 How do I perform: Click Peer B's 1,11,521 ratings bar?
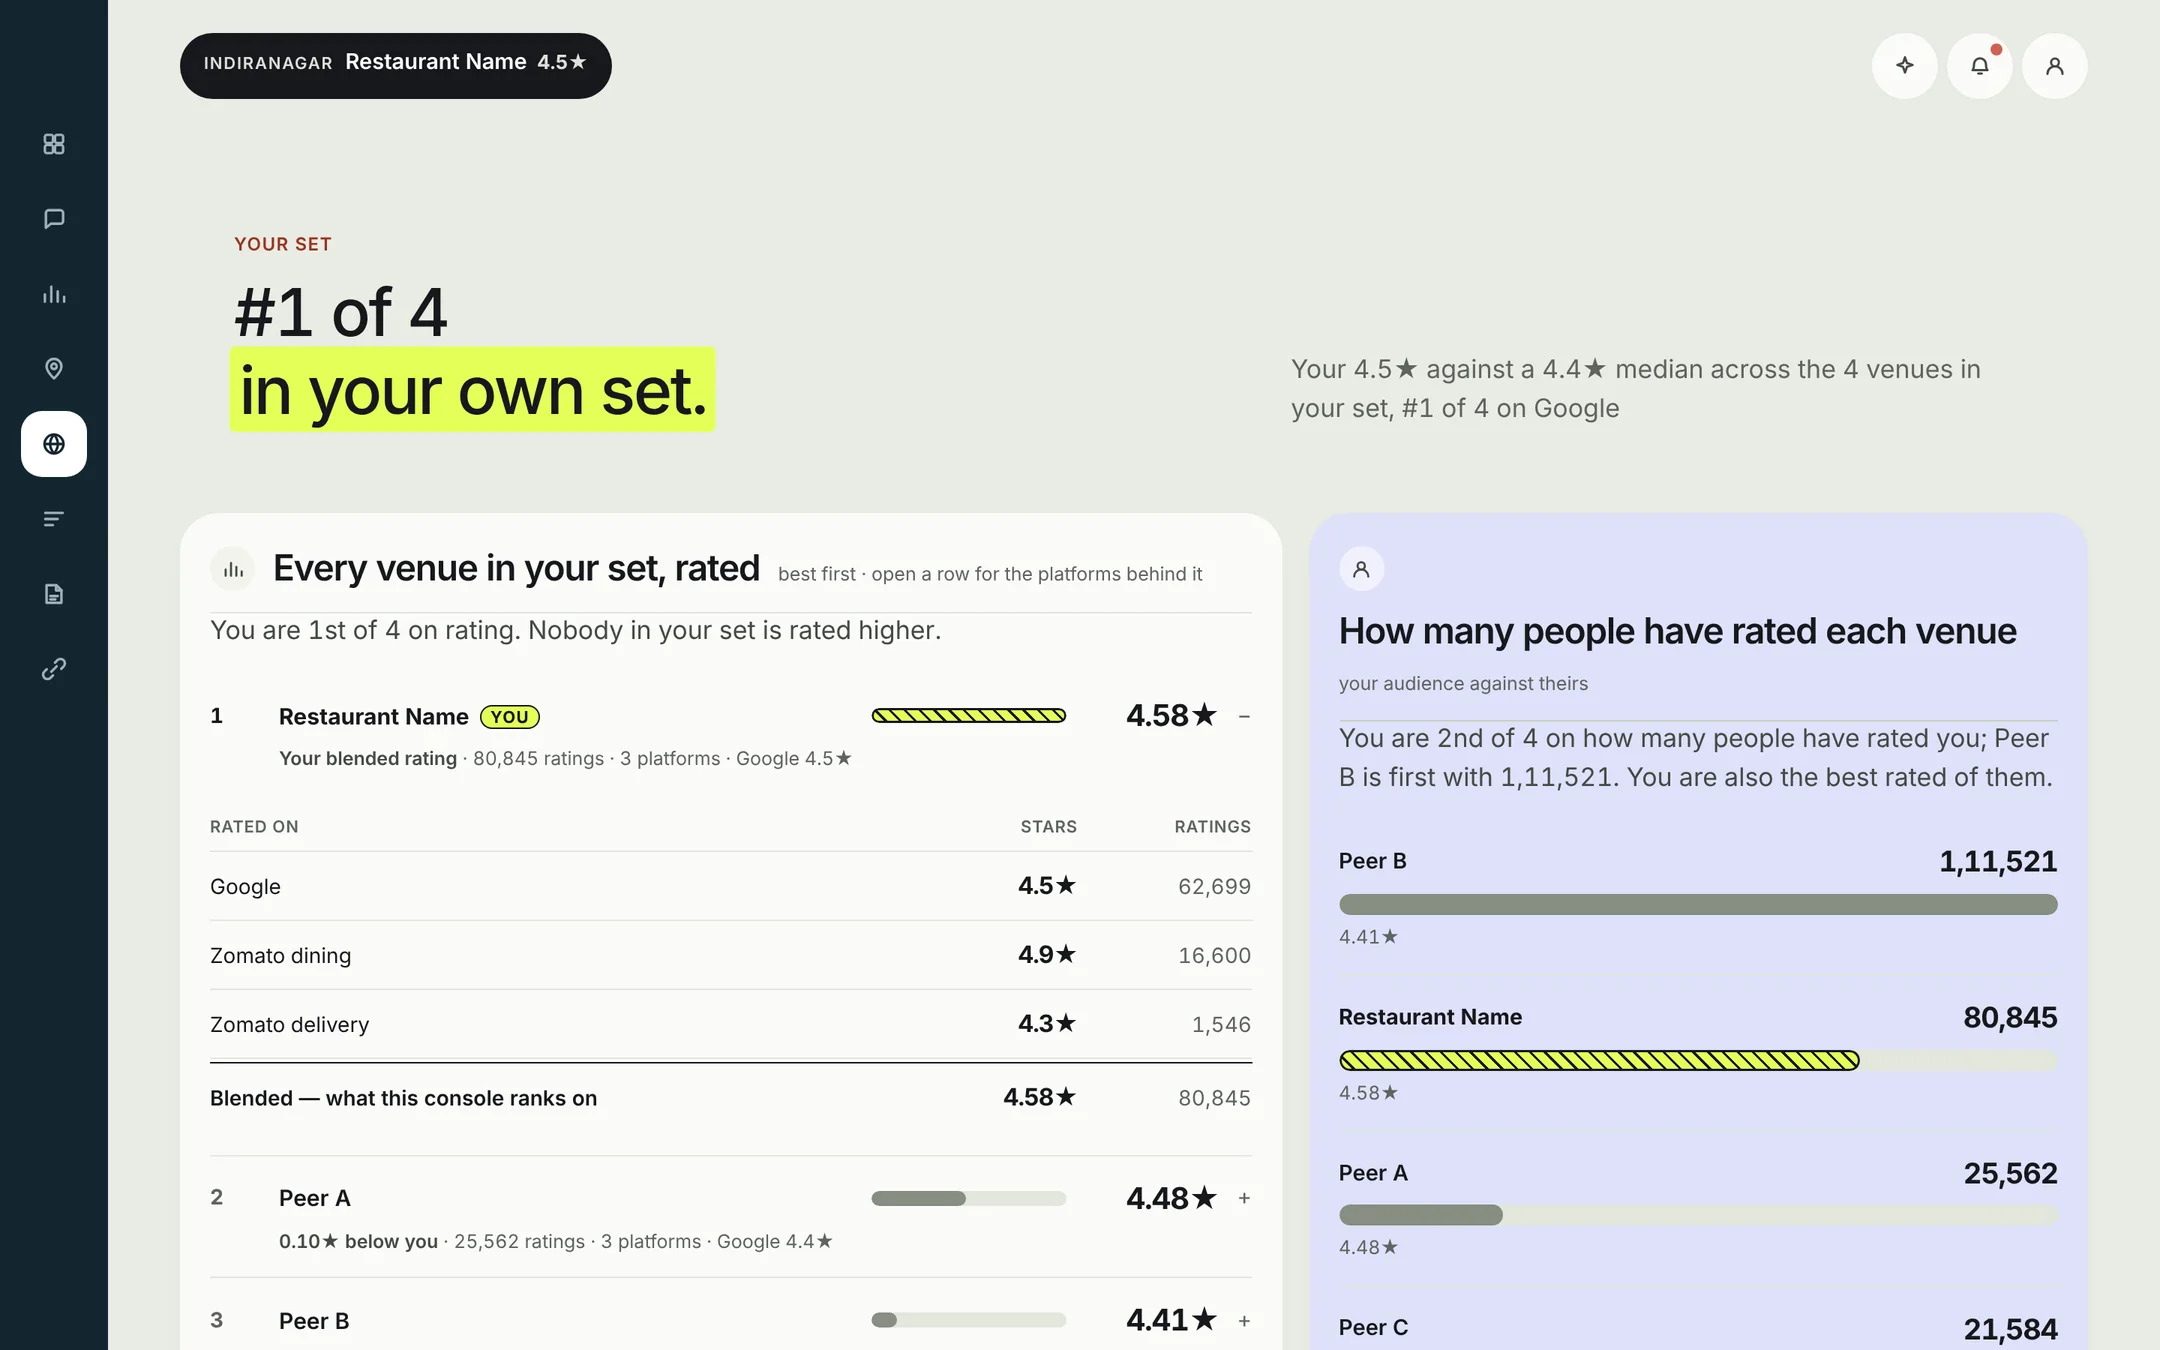(x=1698, y=904)
